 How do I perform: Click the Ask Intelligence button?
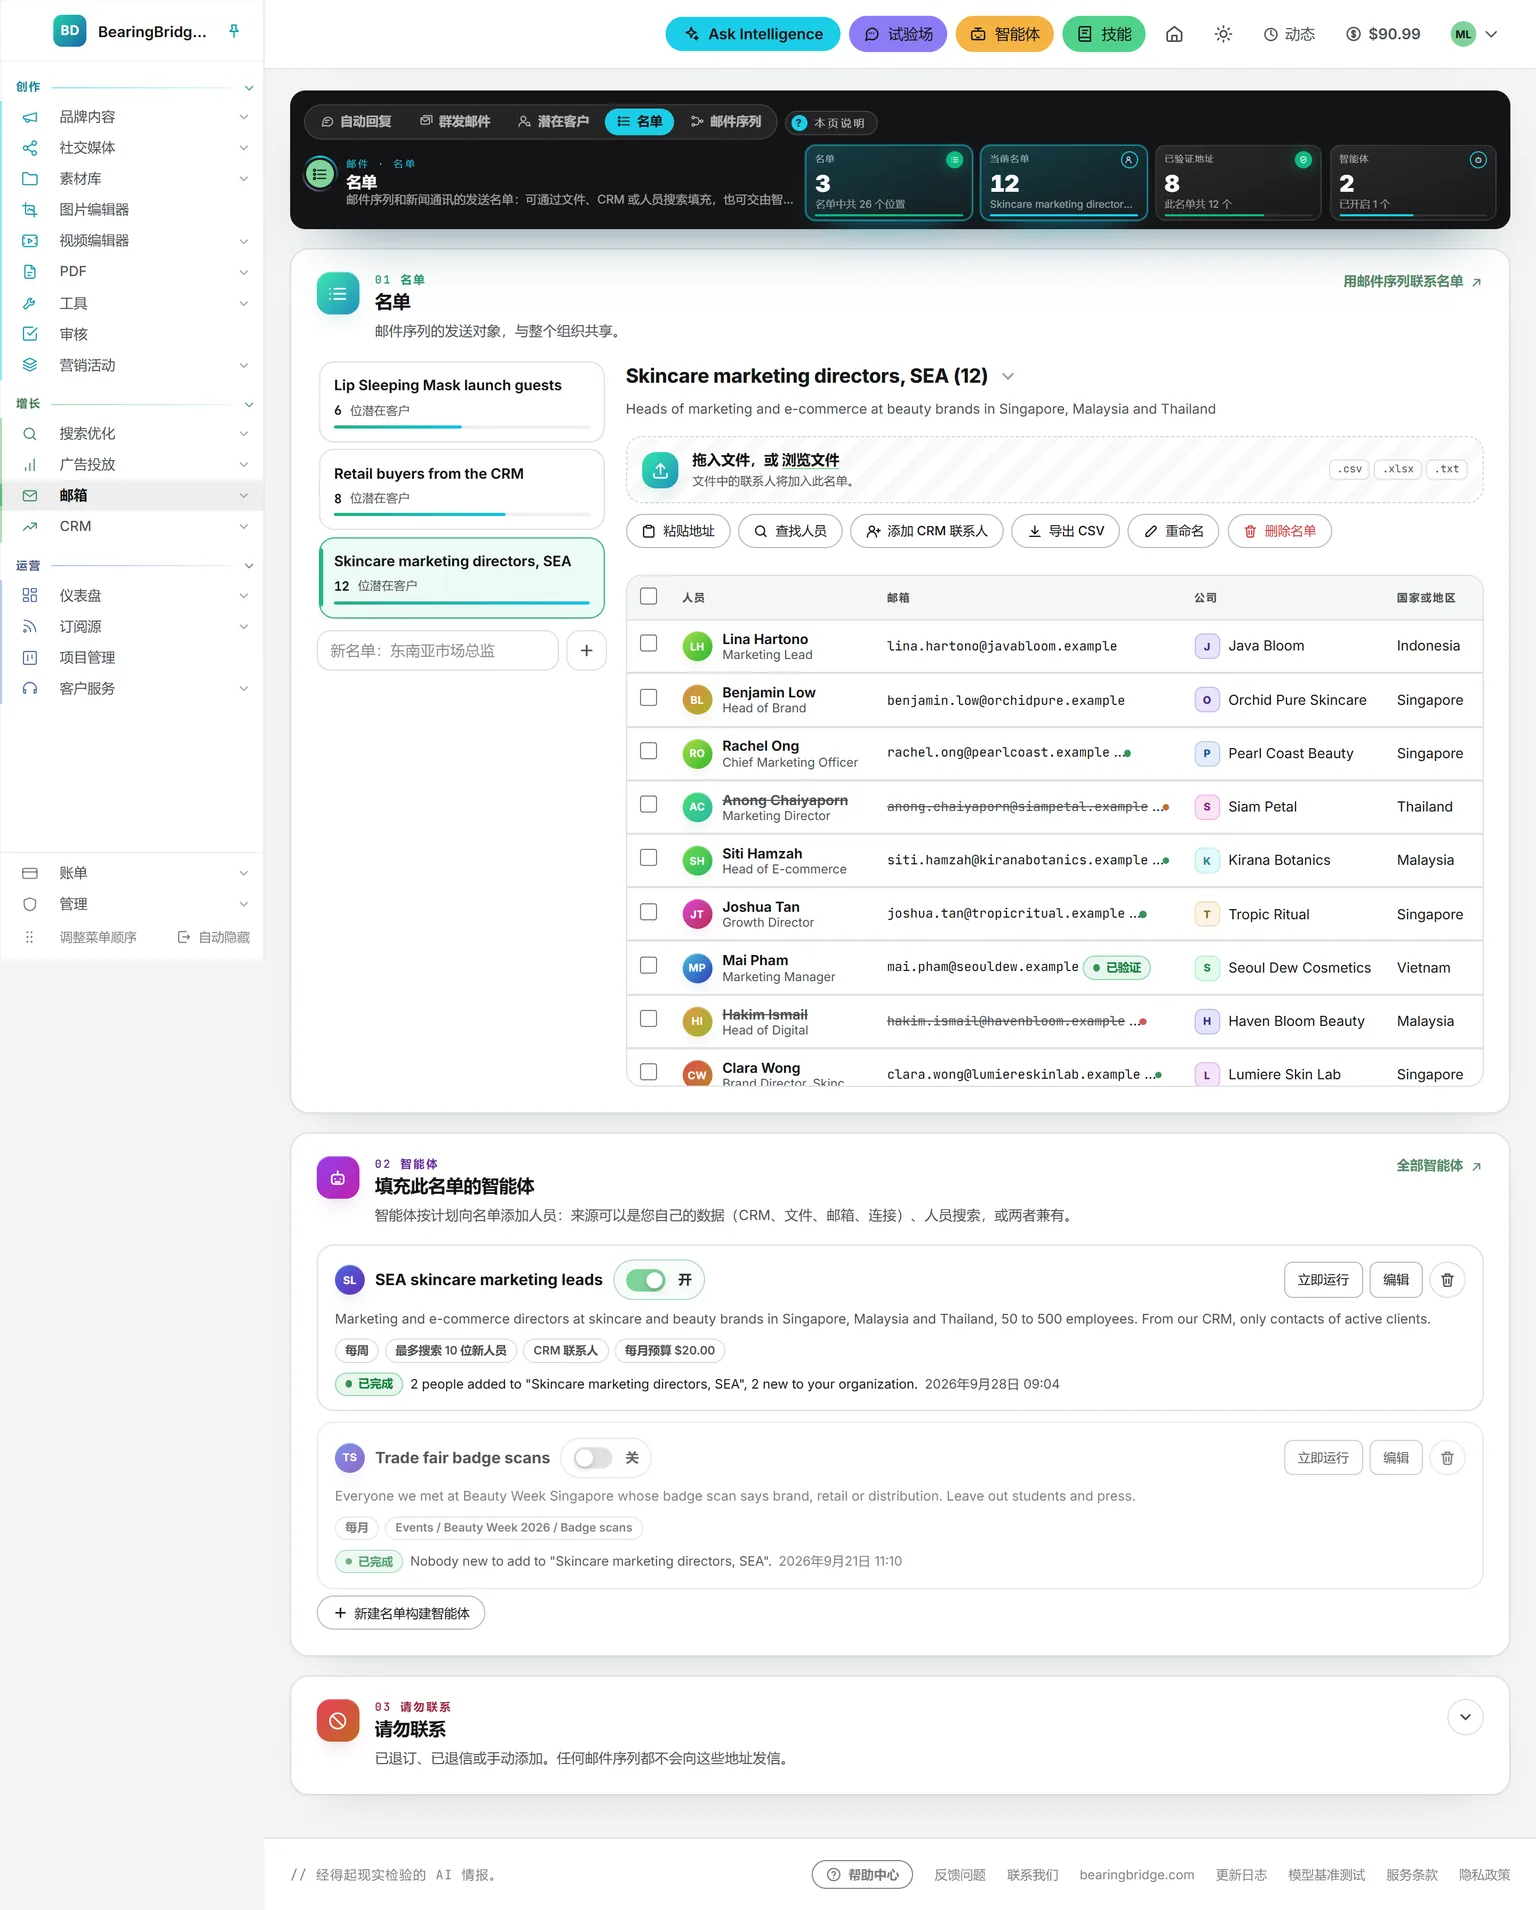click(x=753, y=34)
